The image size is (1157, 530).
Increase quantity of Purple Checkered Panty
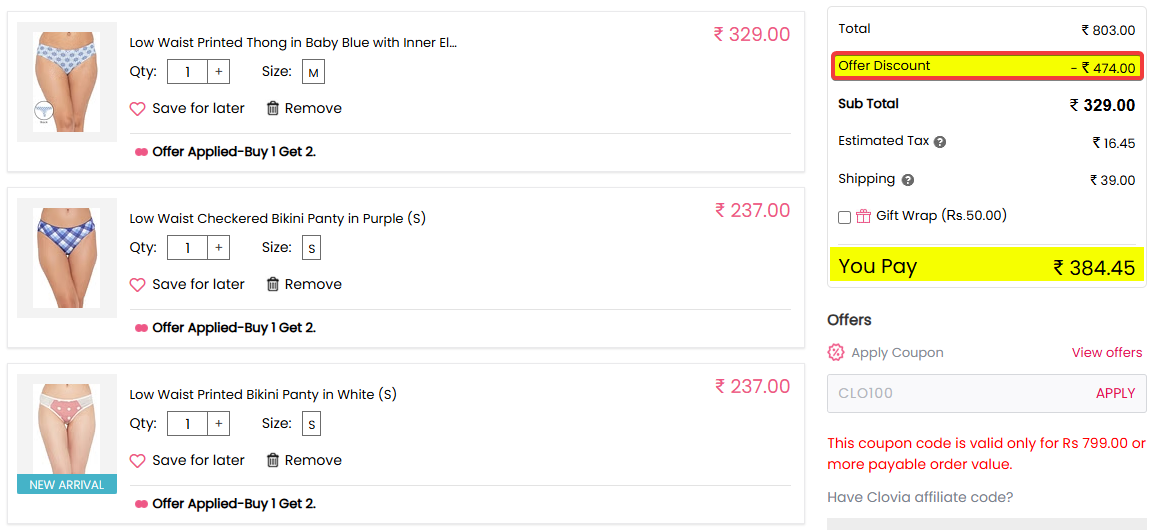tap(219, 248)
